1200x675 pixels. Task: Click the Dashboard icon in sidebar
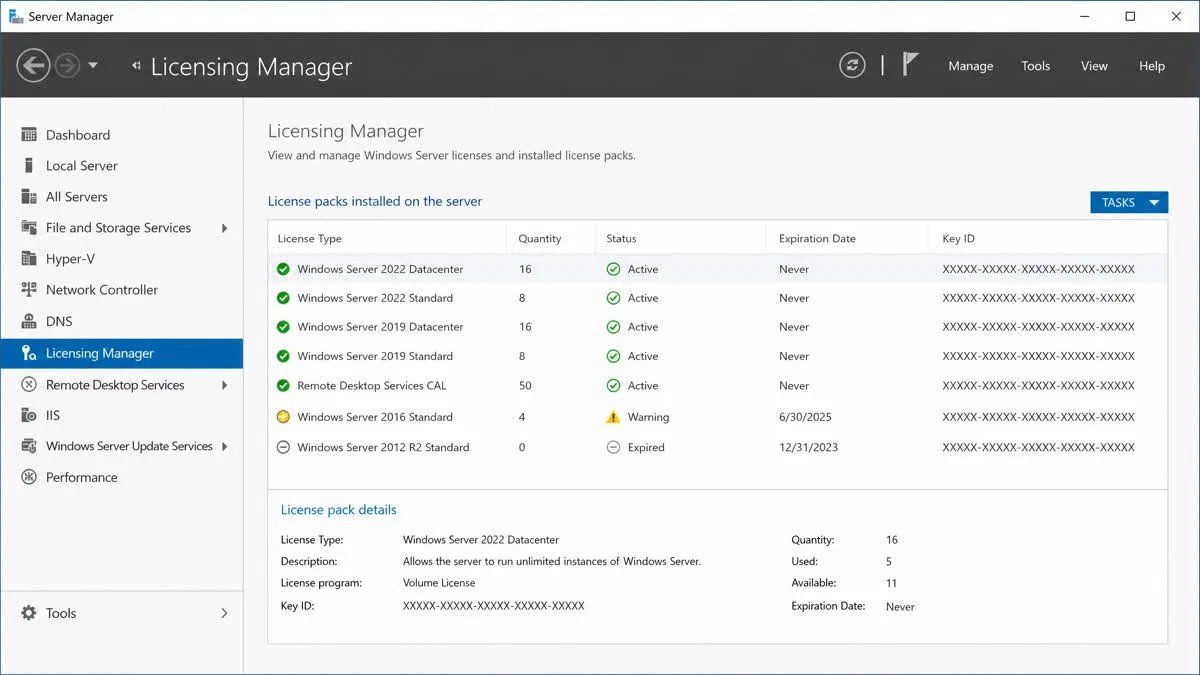[x=29, y=135]
